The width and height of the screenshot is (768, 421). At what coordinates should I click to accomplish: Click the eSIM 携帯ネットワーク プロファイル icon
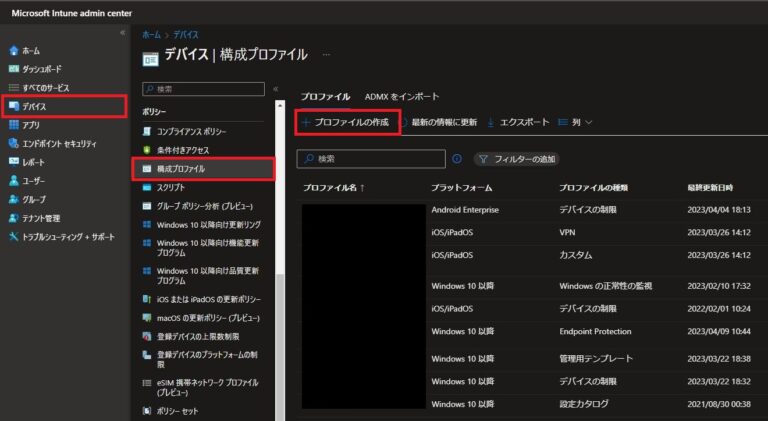[x=146, y=382]
